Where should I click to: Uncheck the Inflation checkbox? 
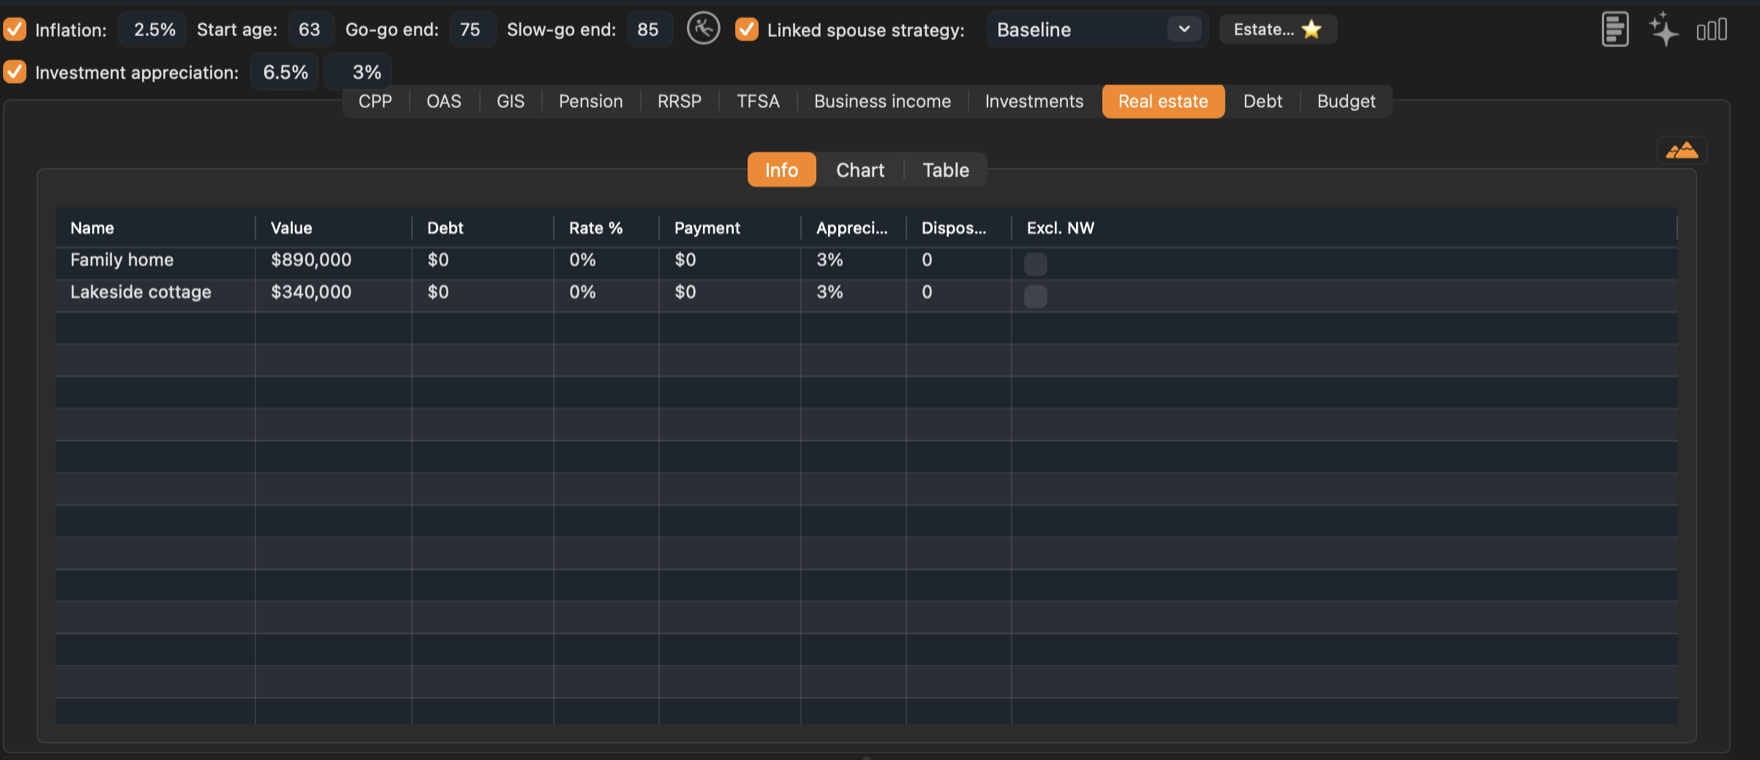click(15, 29)
